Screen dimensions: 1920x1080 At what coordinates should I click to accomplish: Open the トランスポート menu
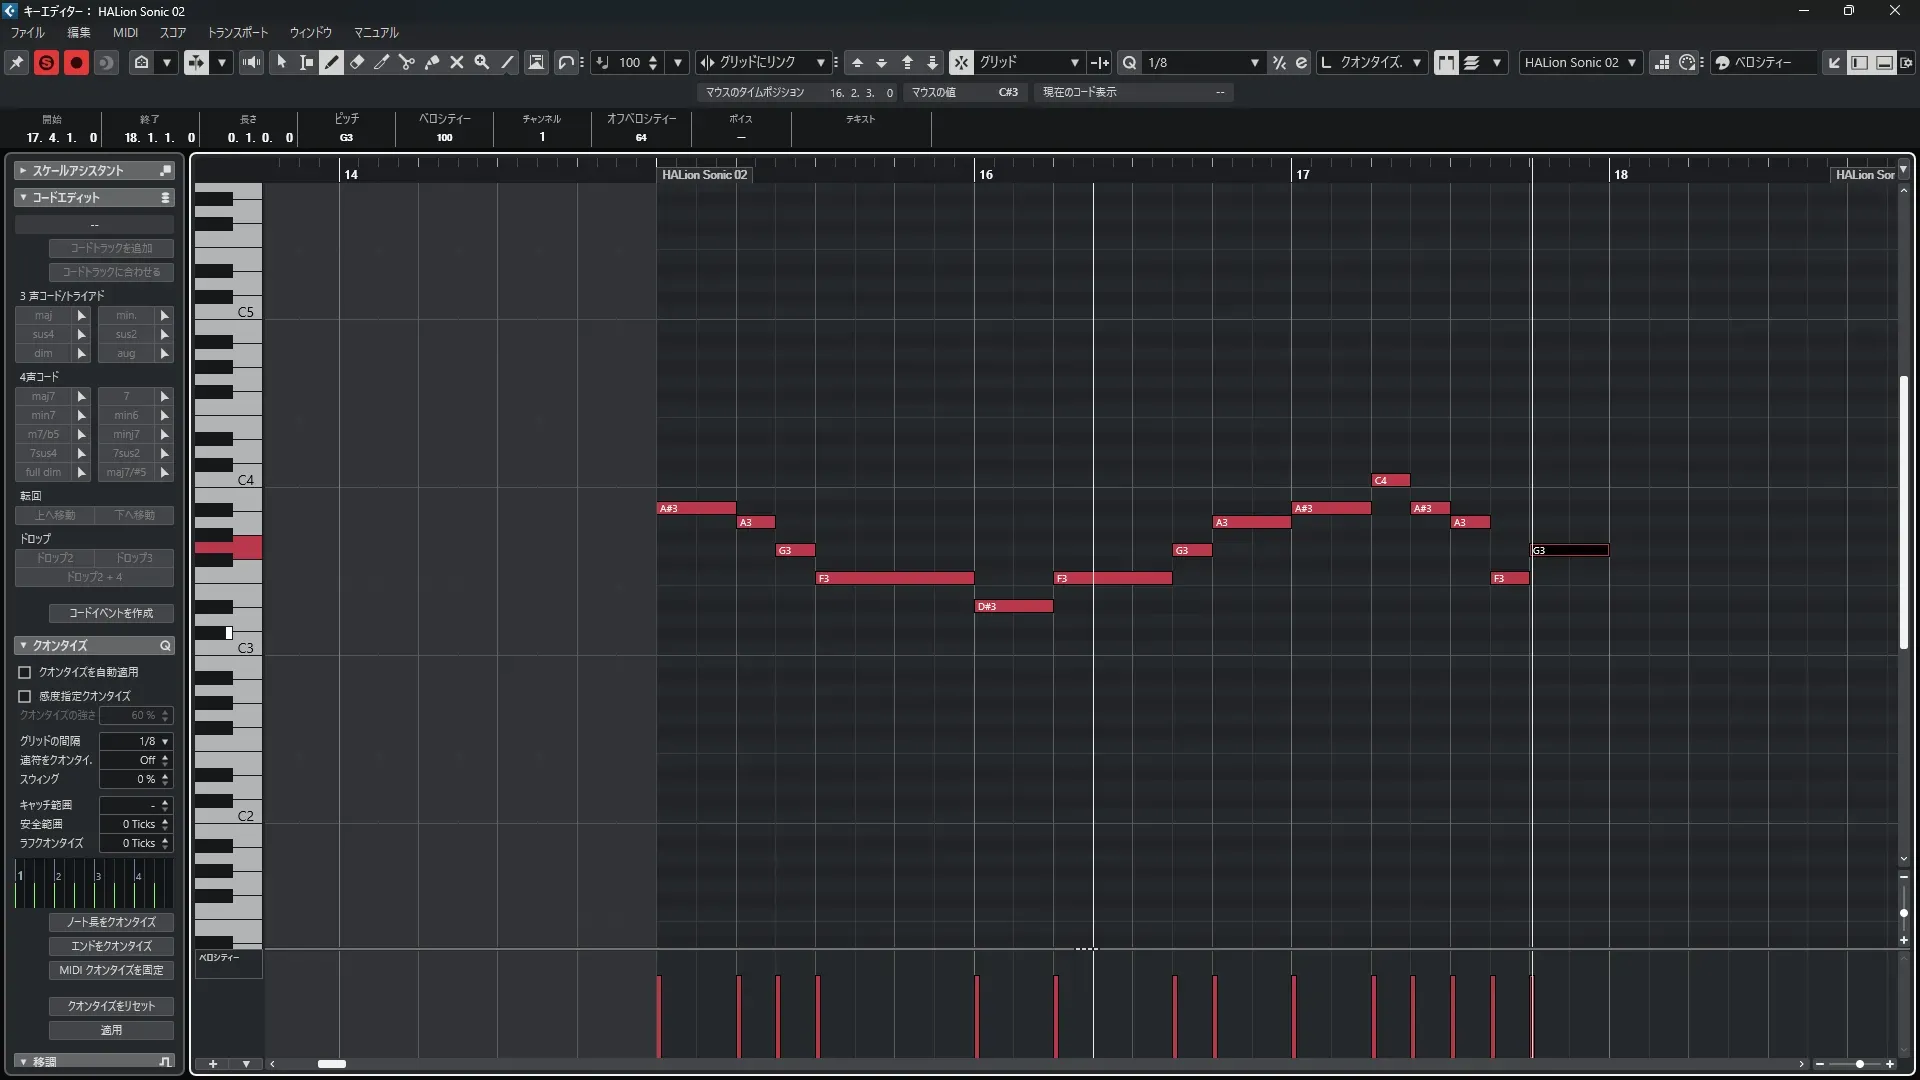point(237,32)
